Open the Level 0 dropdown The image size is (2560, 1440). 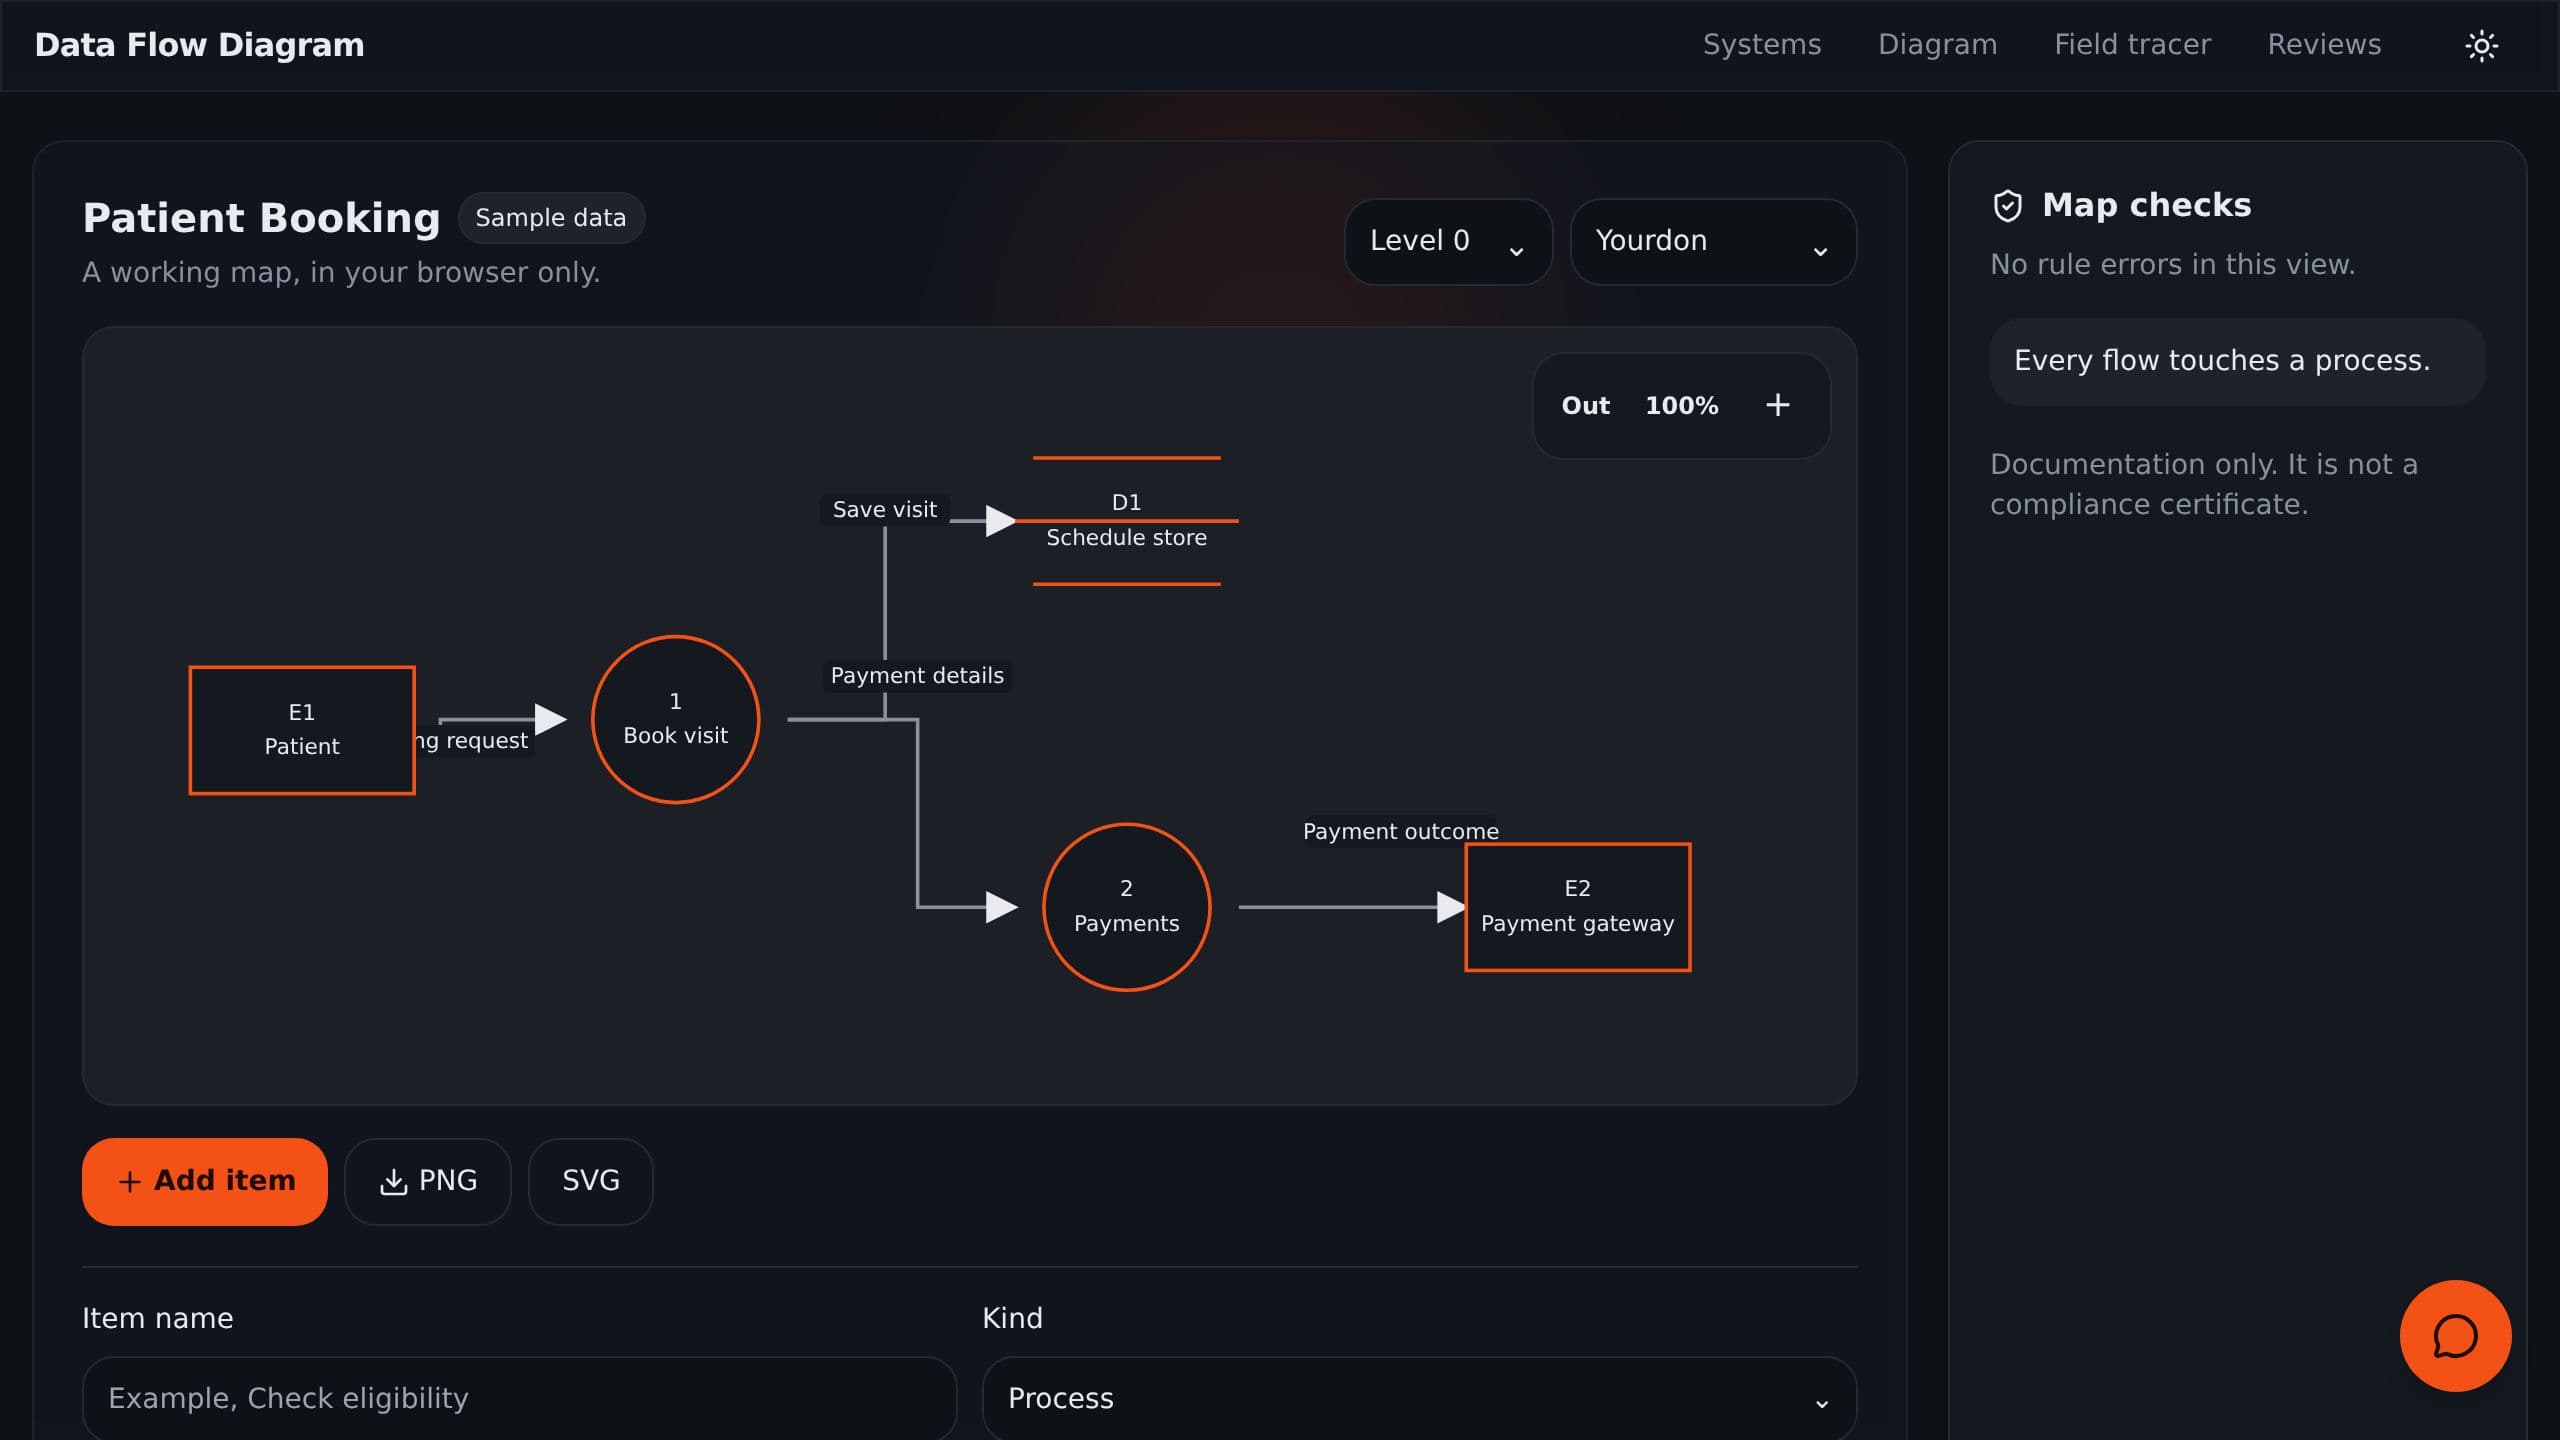(1448, 241)
